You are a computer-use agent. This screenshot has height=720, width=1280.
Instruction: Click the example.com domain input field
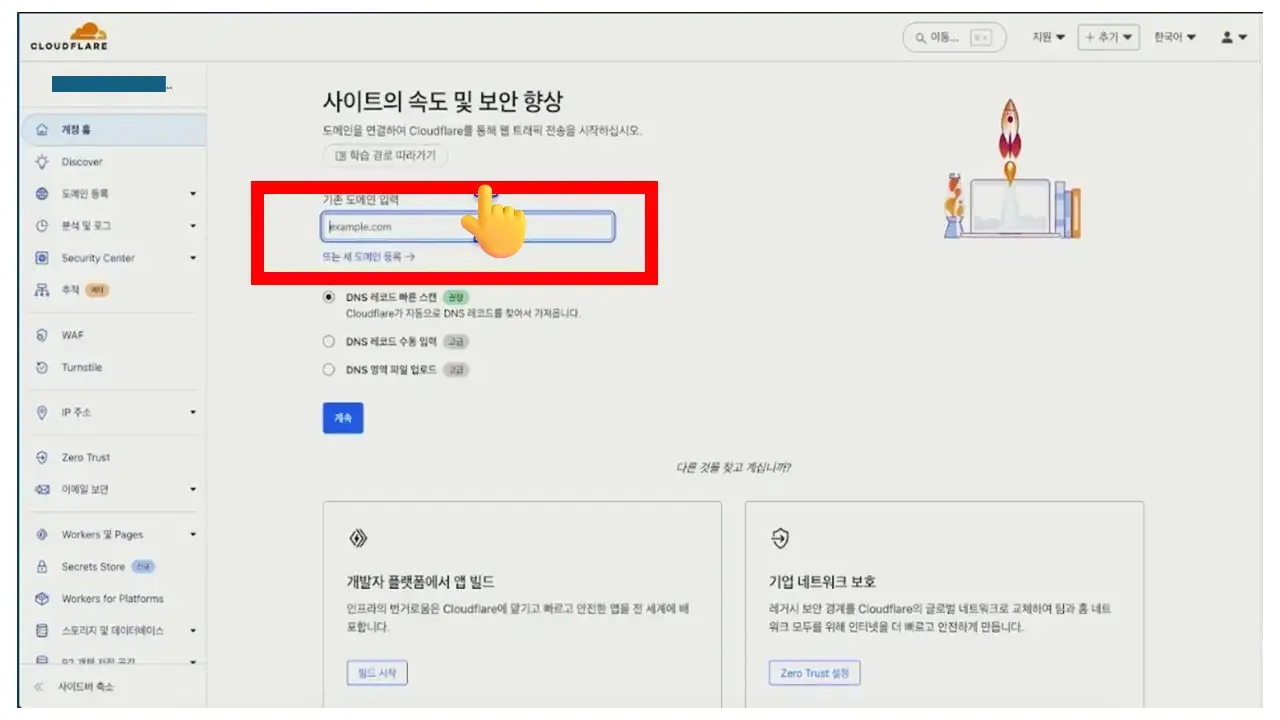tap(468, 227)
